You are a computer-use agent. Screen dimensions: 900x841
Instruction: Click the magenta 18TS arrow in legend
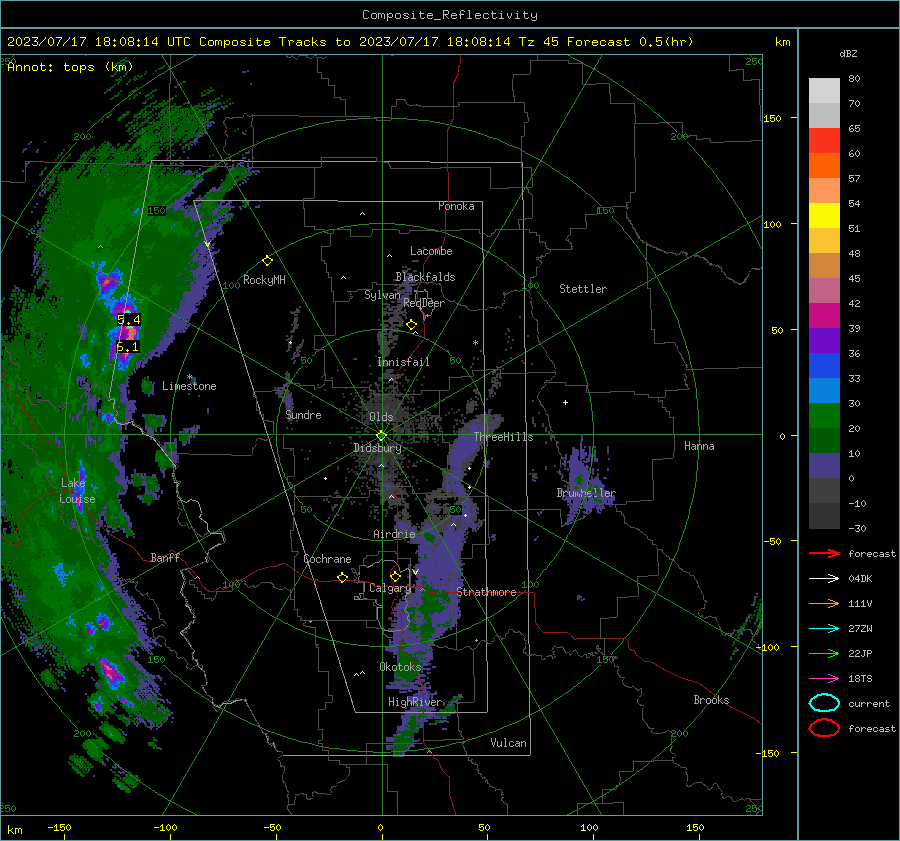click(824, 679)
